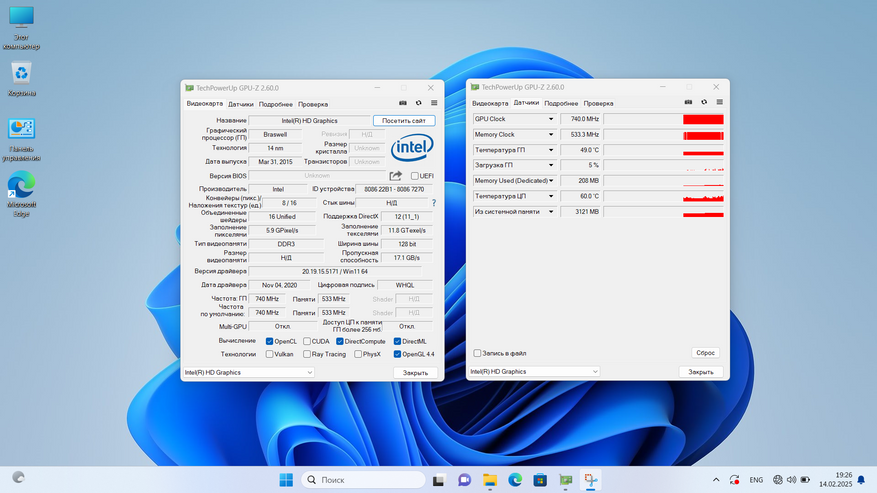This screenshot has height=493, width=877.
Task: Open the hamburger menu in left GPU-Z window
Action: click(434, 103)
